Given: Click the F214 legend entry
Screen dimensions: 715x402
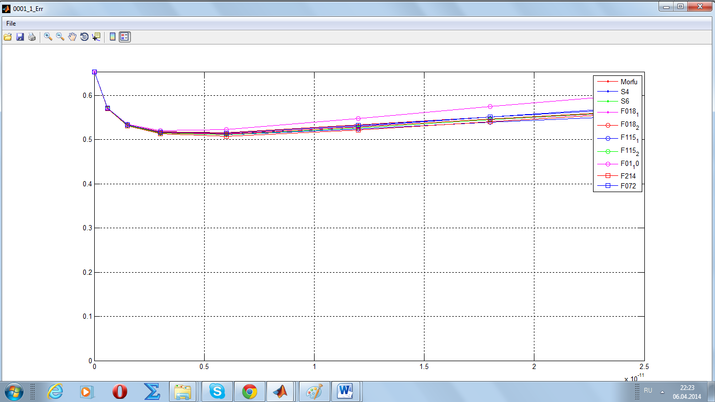Looking at the screenshot, I should coord(627,176).
